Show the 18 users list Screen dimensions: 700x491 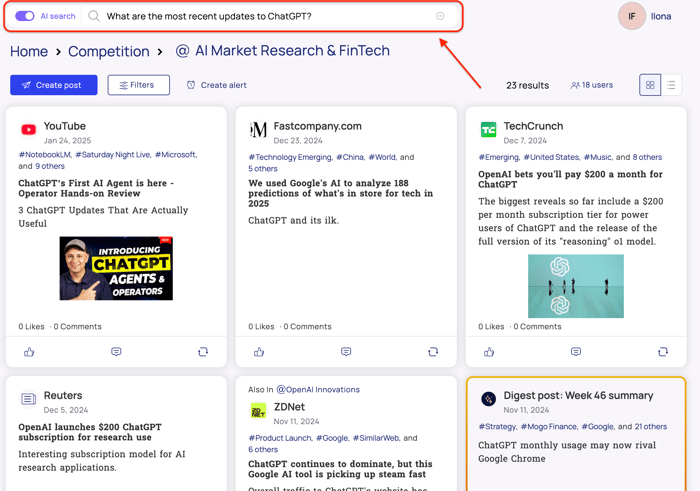(591, 85)
